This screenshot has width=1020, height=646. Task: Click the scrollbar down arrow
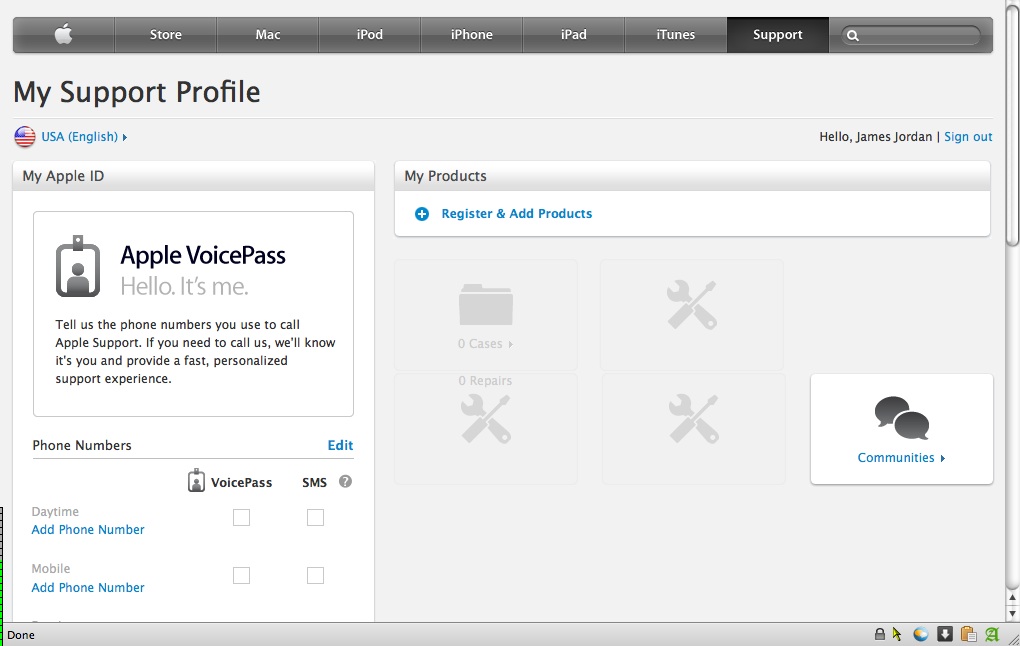(x=1012, y=613)
